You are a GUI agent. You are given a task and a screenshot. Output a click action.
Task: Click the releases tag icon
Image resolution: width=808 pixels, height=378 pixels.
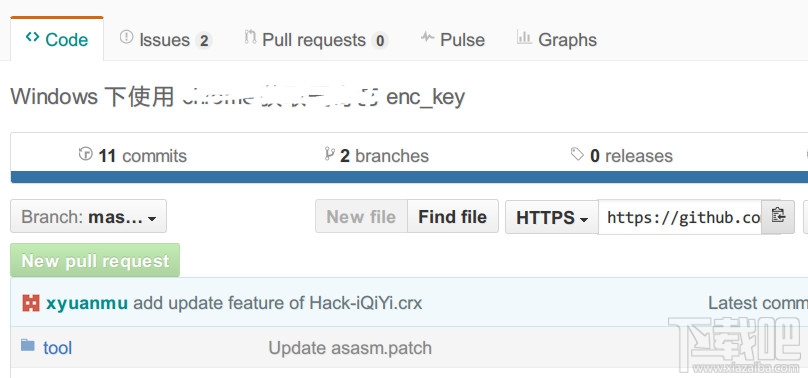pyautogui.click(x=577, y=153)
